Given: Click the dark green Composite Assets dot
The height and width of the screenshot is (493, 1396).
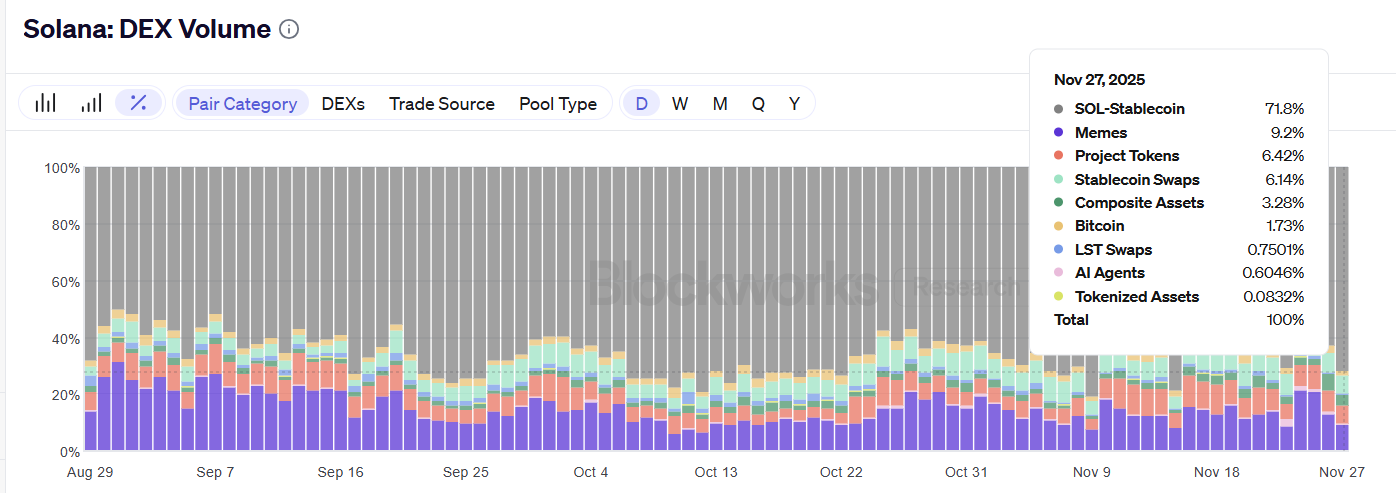Looking at the screenshot, I should [x=1059, y=203].
